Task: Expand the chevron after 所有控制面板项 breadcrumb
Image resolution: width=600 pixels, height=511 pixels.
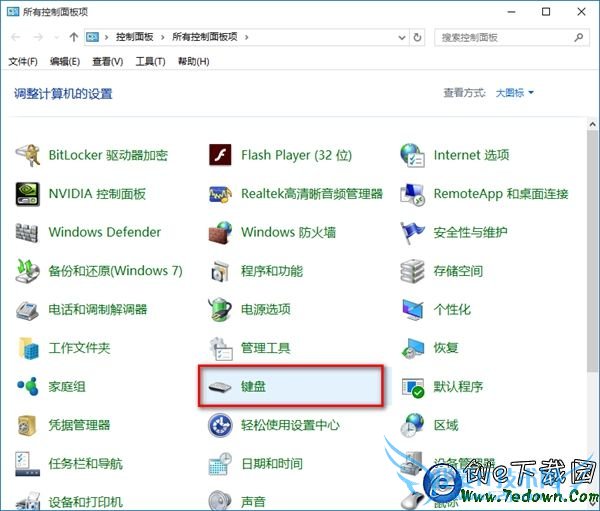Action: click(247, 38)
